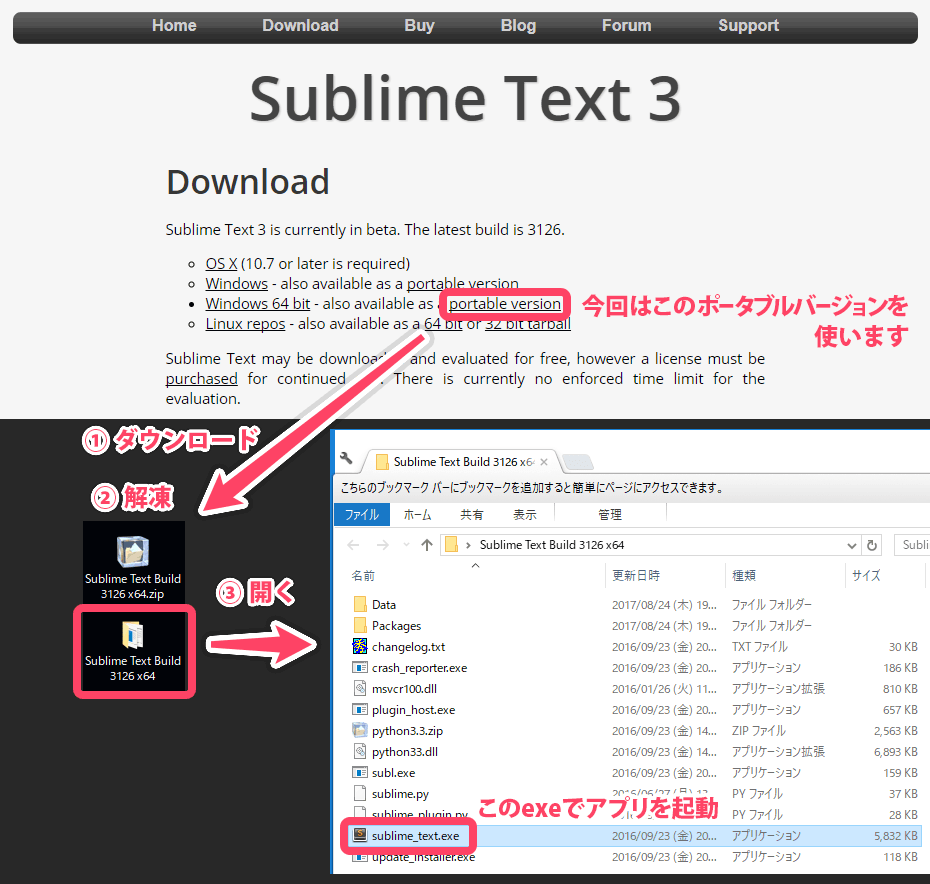Viewport: 930px width, 884px height.
Task: Open the recent locations dropdown arrow
Action: [406, 545]
